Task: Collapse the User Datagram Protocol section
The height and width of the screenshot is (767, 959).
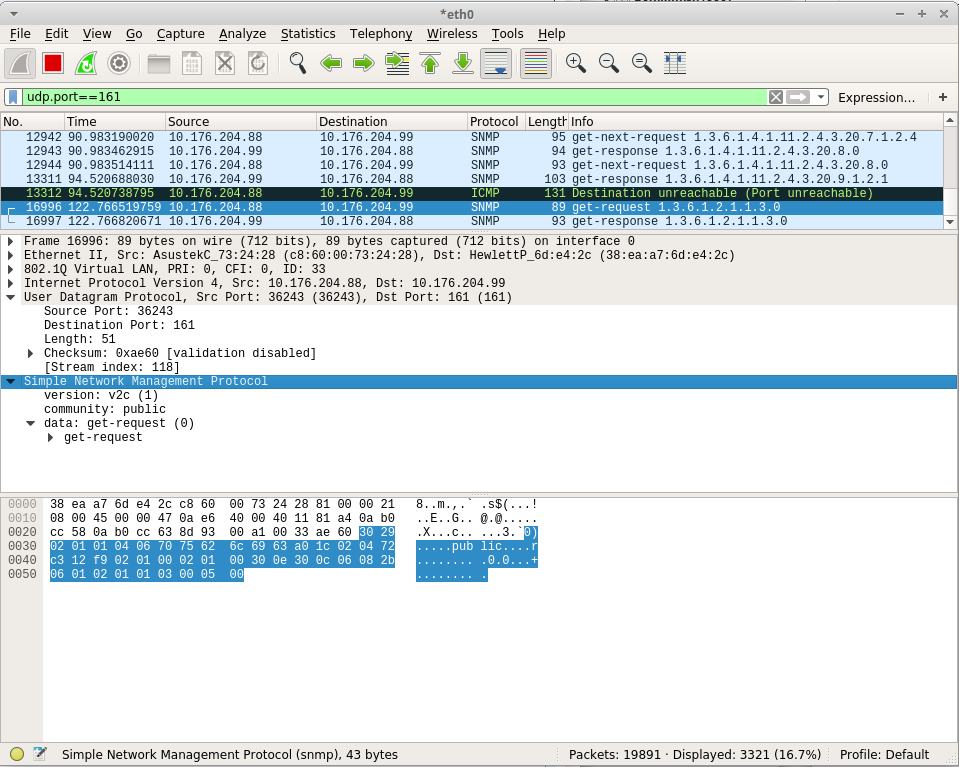Action: (11, 298)
